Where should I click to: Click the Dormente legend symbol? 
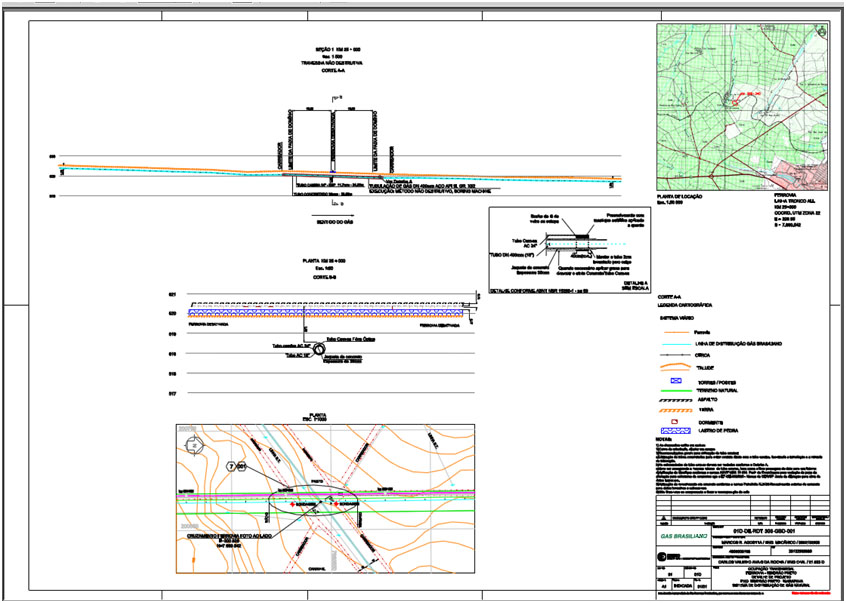click(674, 422)
